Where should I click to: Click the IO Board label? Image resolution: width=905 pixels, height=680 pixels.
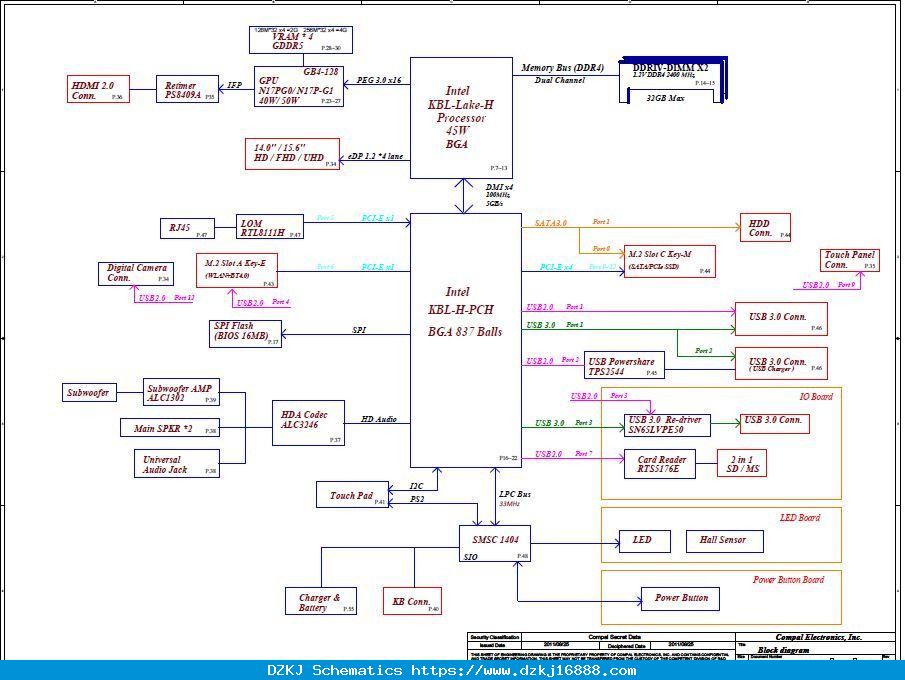[x=816, y=397]
